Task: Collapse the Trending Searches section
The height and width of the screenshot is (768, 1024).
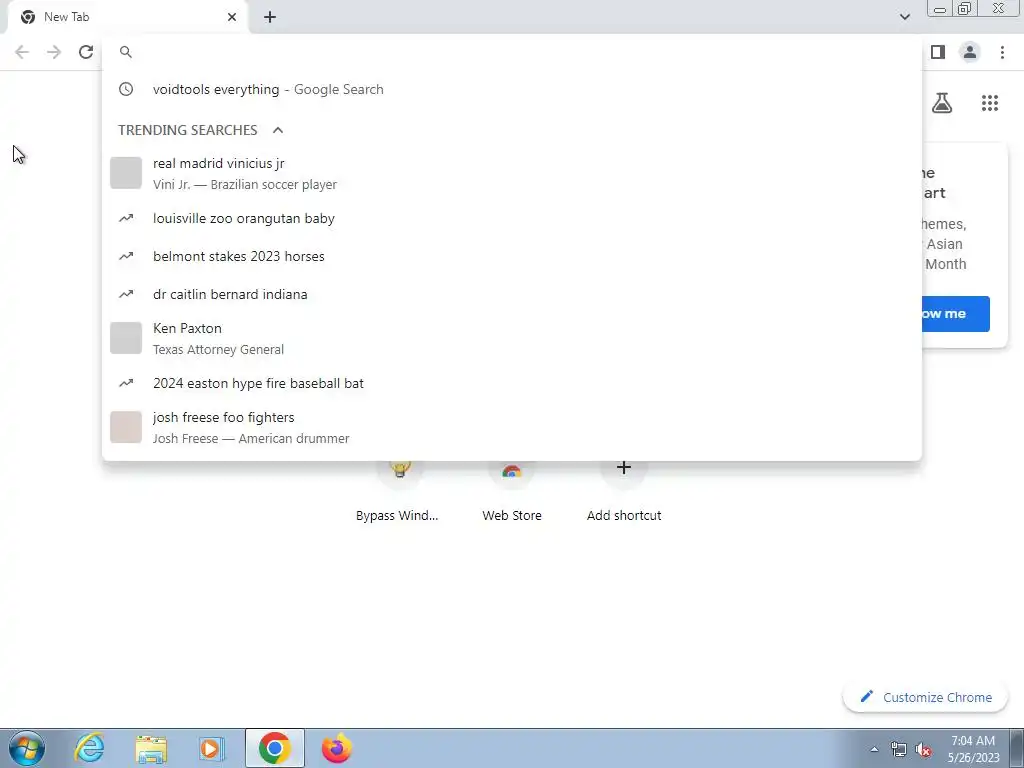Action: coord(278,130)
